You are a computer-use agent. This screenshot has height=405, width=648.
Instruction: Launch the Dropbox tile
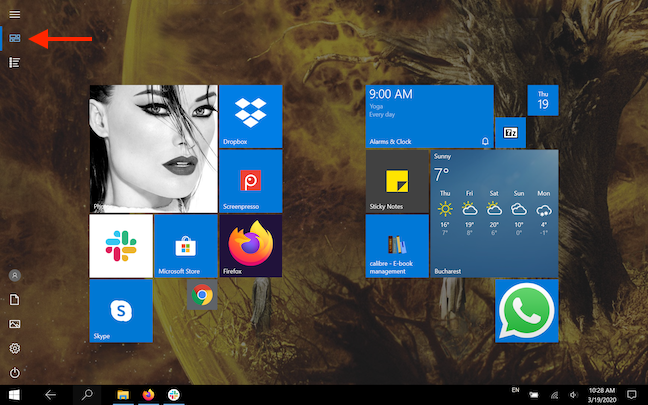(251, 117)
